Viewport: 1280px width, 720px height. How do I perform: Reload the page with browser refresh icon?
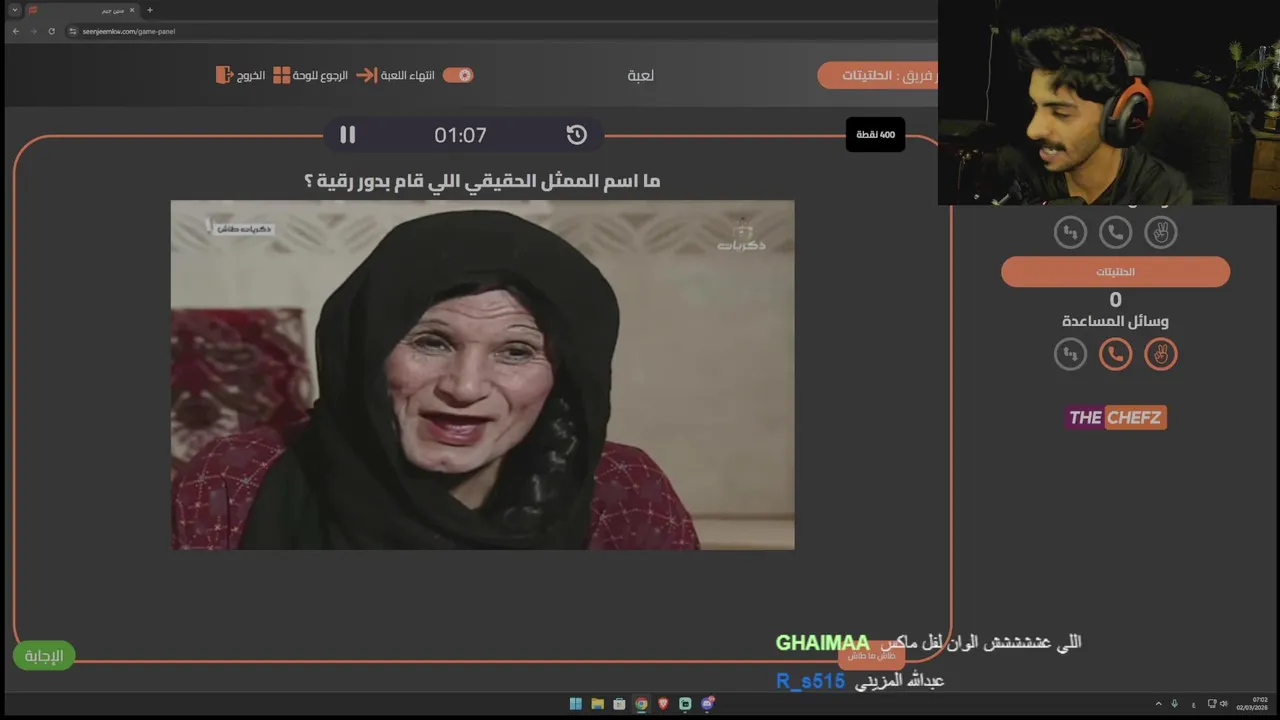[x=51, y=31]
